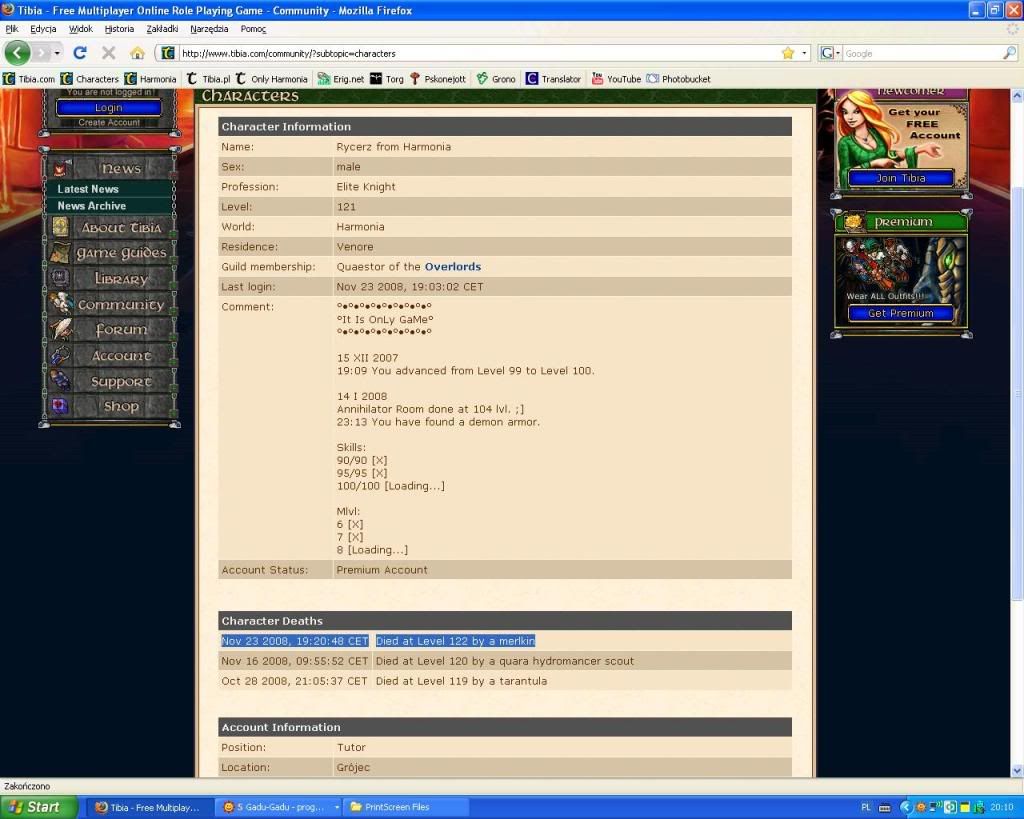Click the URL address field
Viewport: 1024px width, 819px height.
(x=479, y=54)
